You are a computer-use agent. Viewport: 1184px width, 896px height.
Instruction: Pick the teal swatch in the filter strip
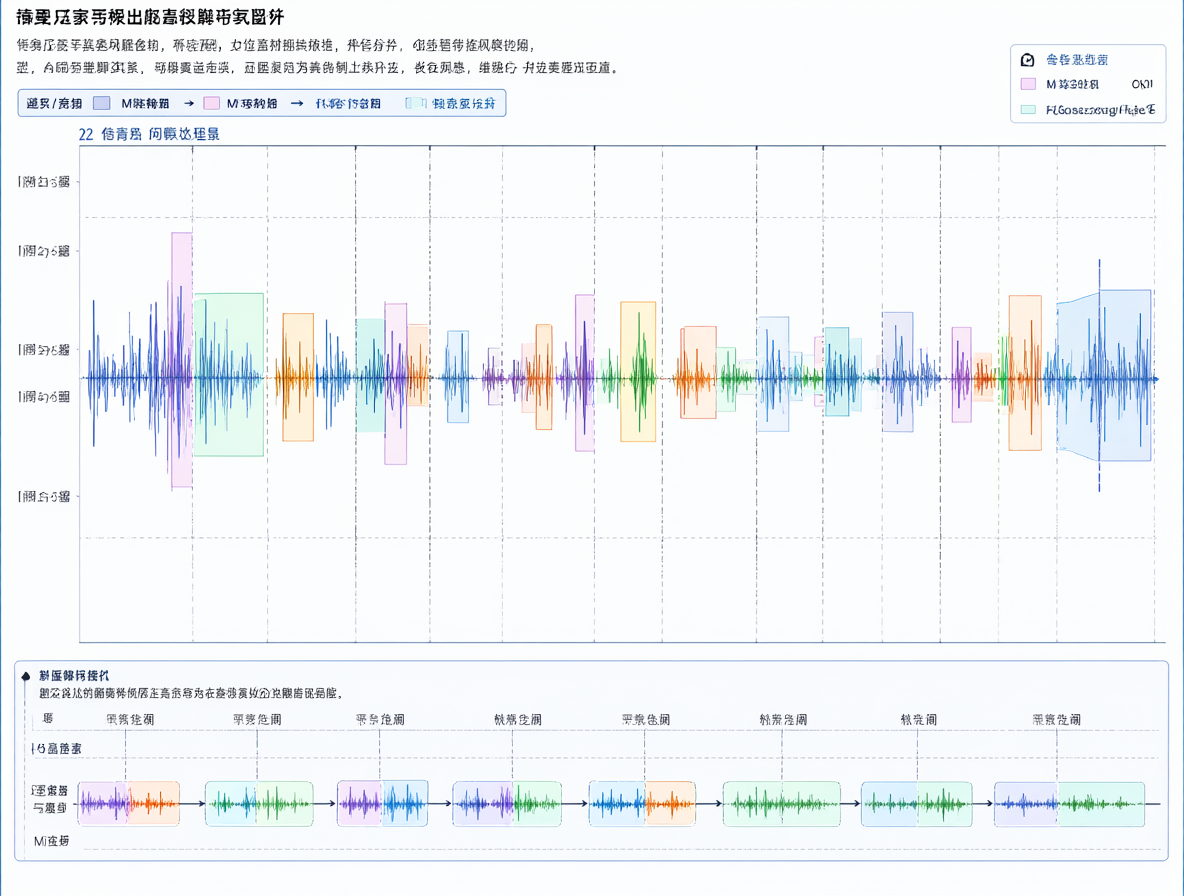[416, 103]
